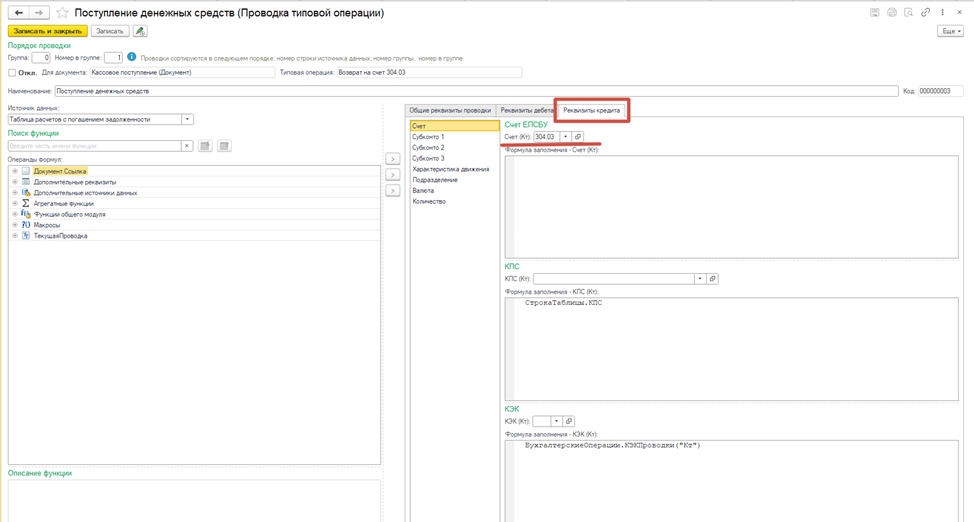Open the Счет (Кт) dropdown arrow
Image resolution: width=974 pixels, height=522 pixels.
click(565, 137)
